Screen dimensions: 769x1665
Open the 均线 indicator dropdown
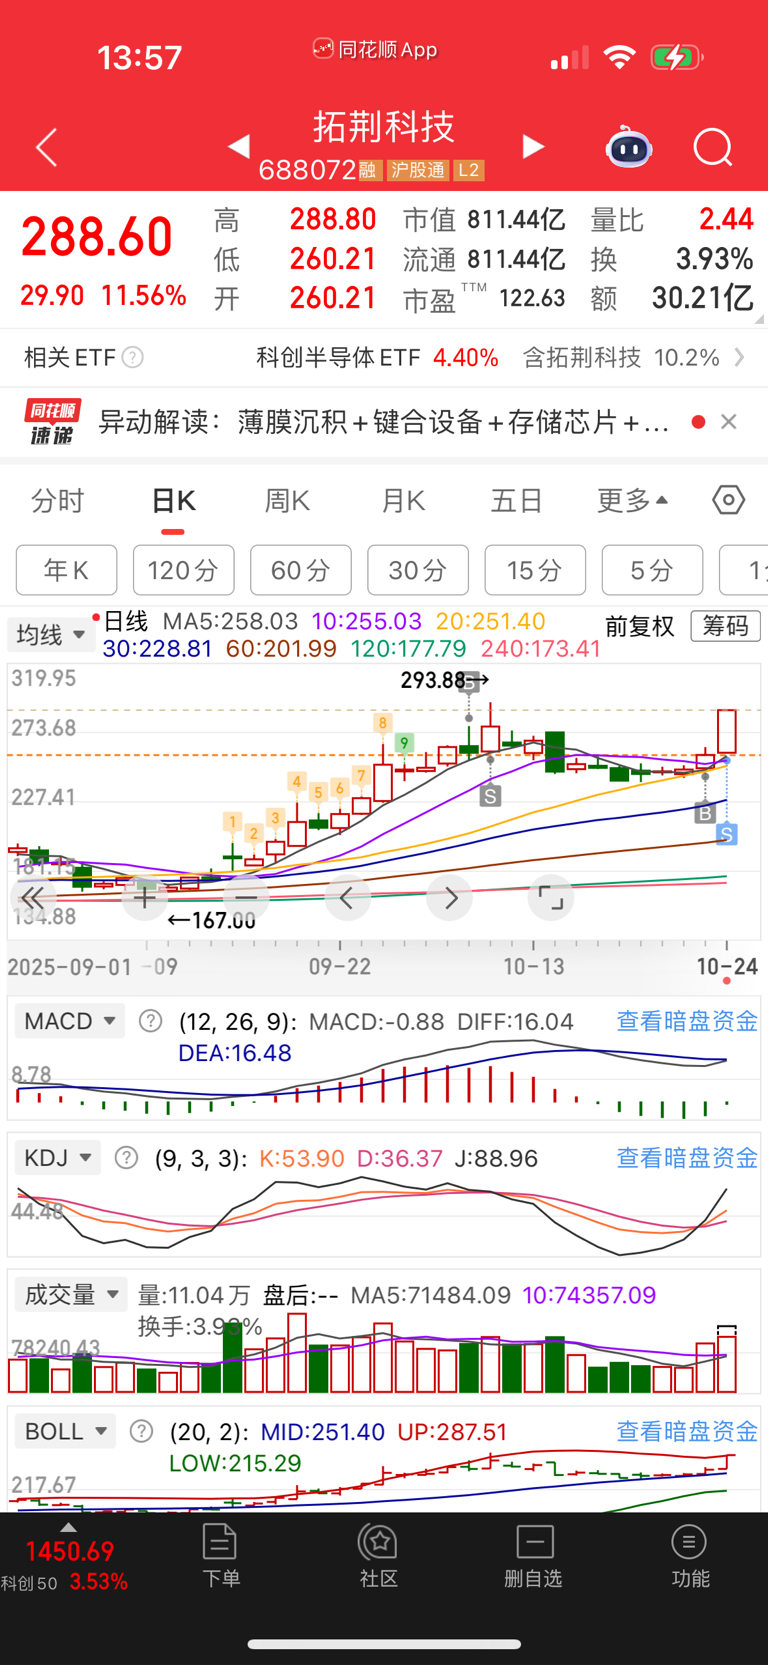coord(51,634)
